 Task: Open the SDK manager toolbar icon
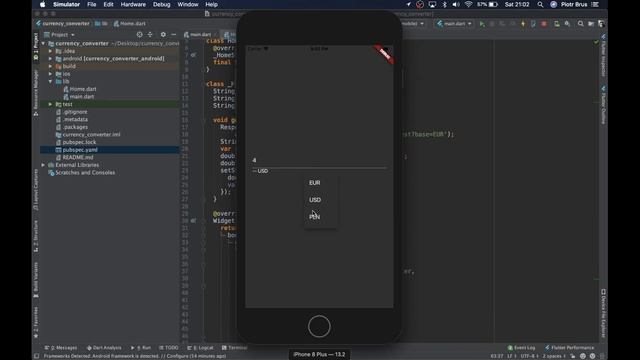click(x=567, y=24)
